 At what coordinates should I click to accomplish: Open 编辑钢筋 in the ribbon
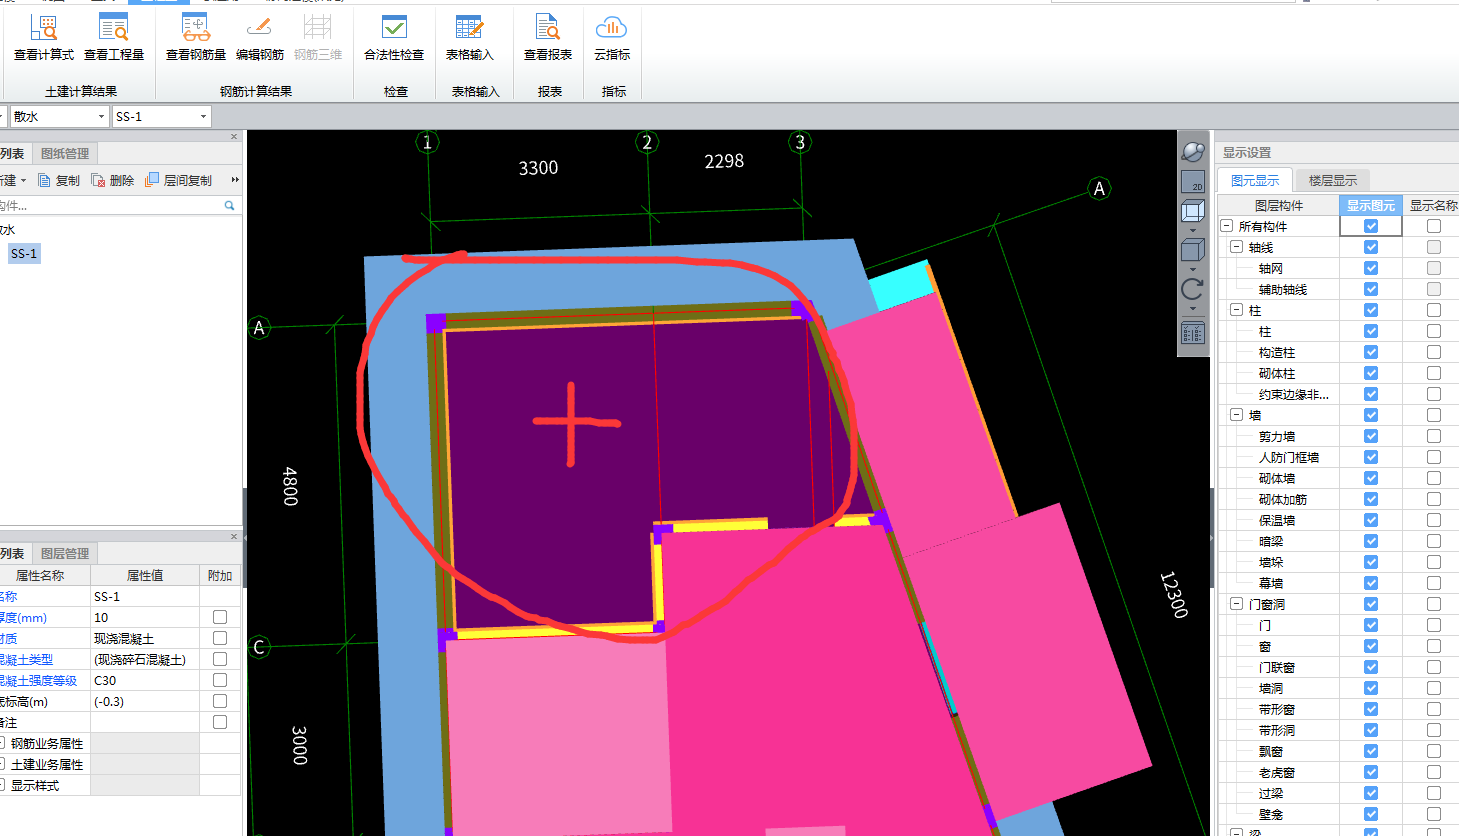260,38
